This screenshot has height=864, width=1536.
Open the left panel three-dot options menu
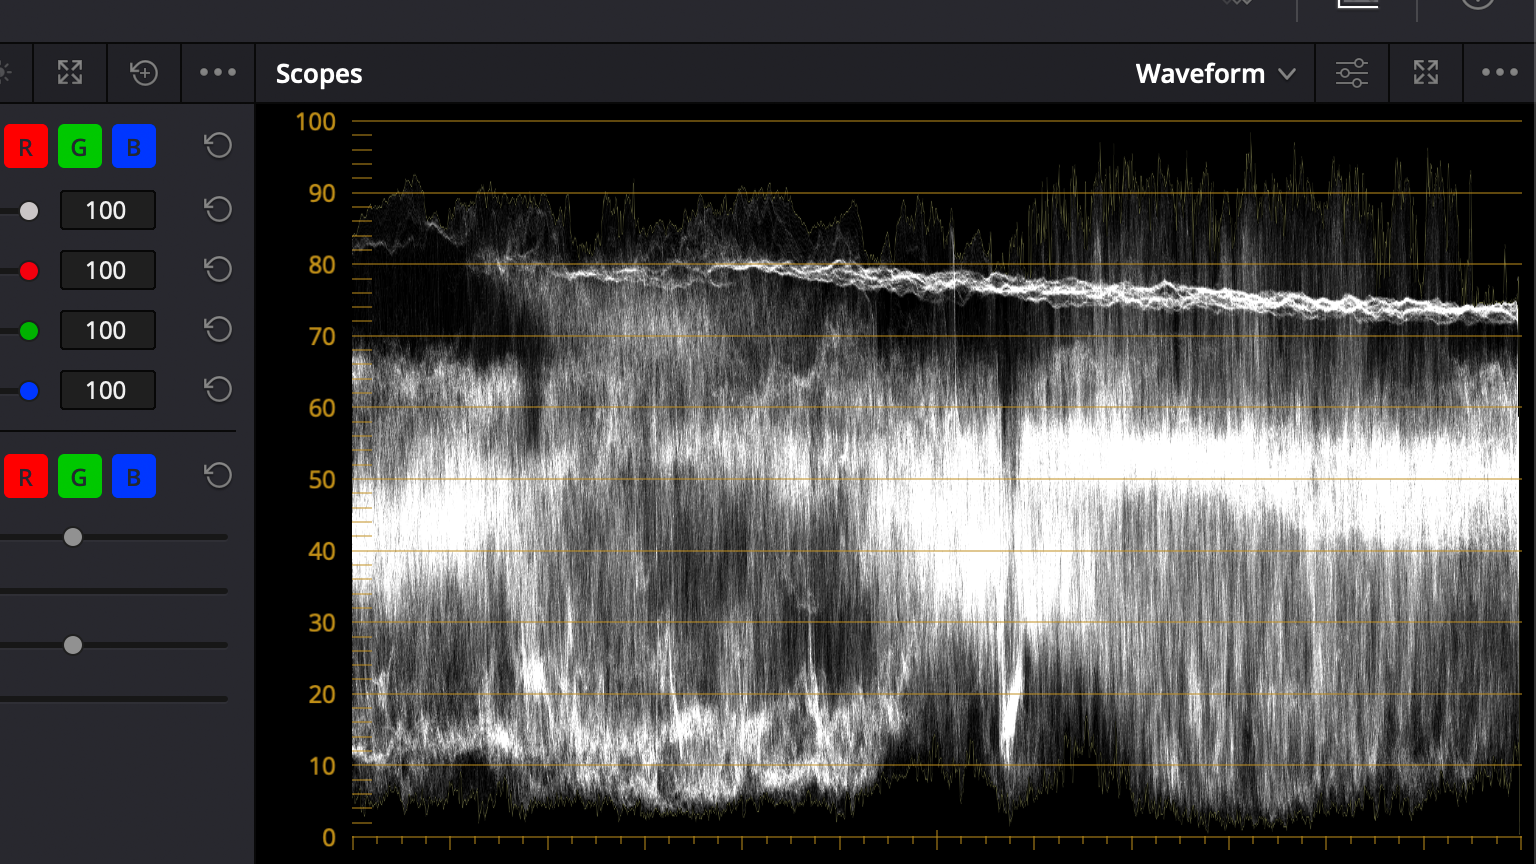(x=218, y=73)
